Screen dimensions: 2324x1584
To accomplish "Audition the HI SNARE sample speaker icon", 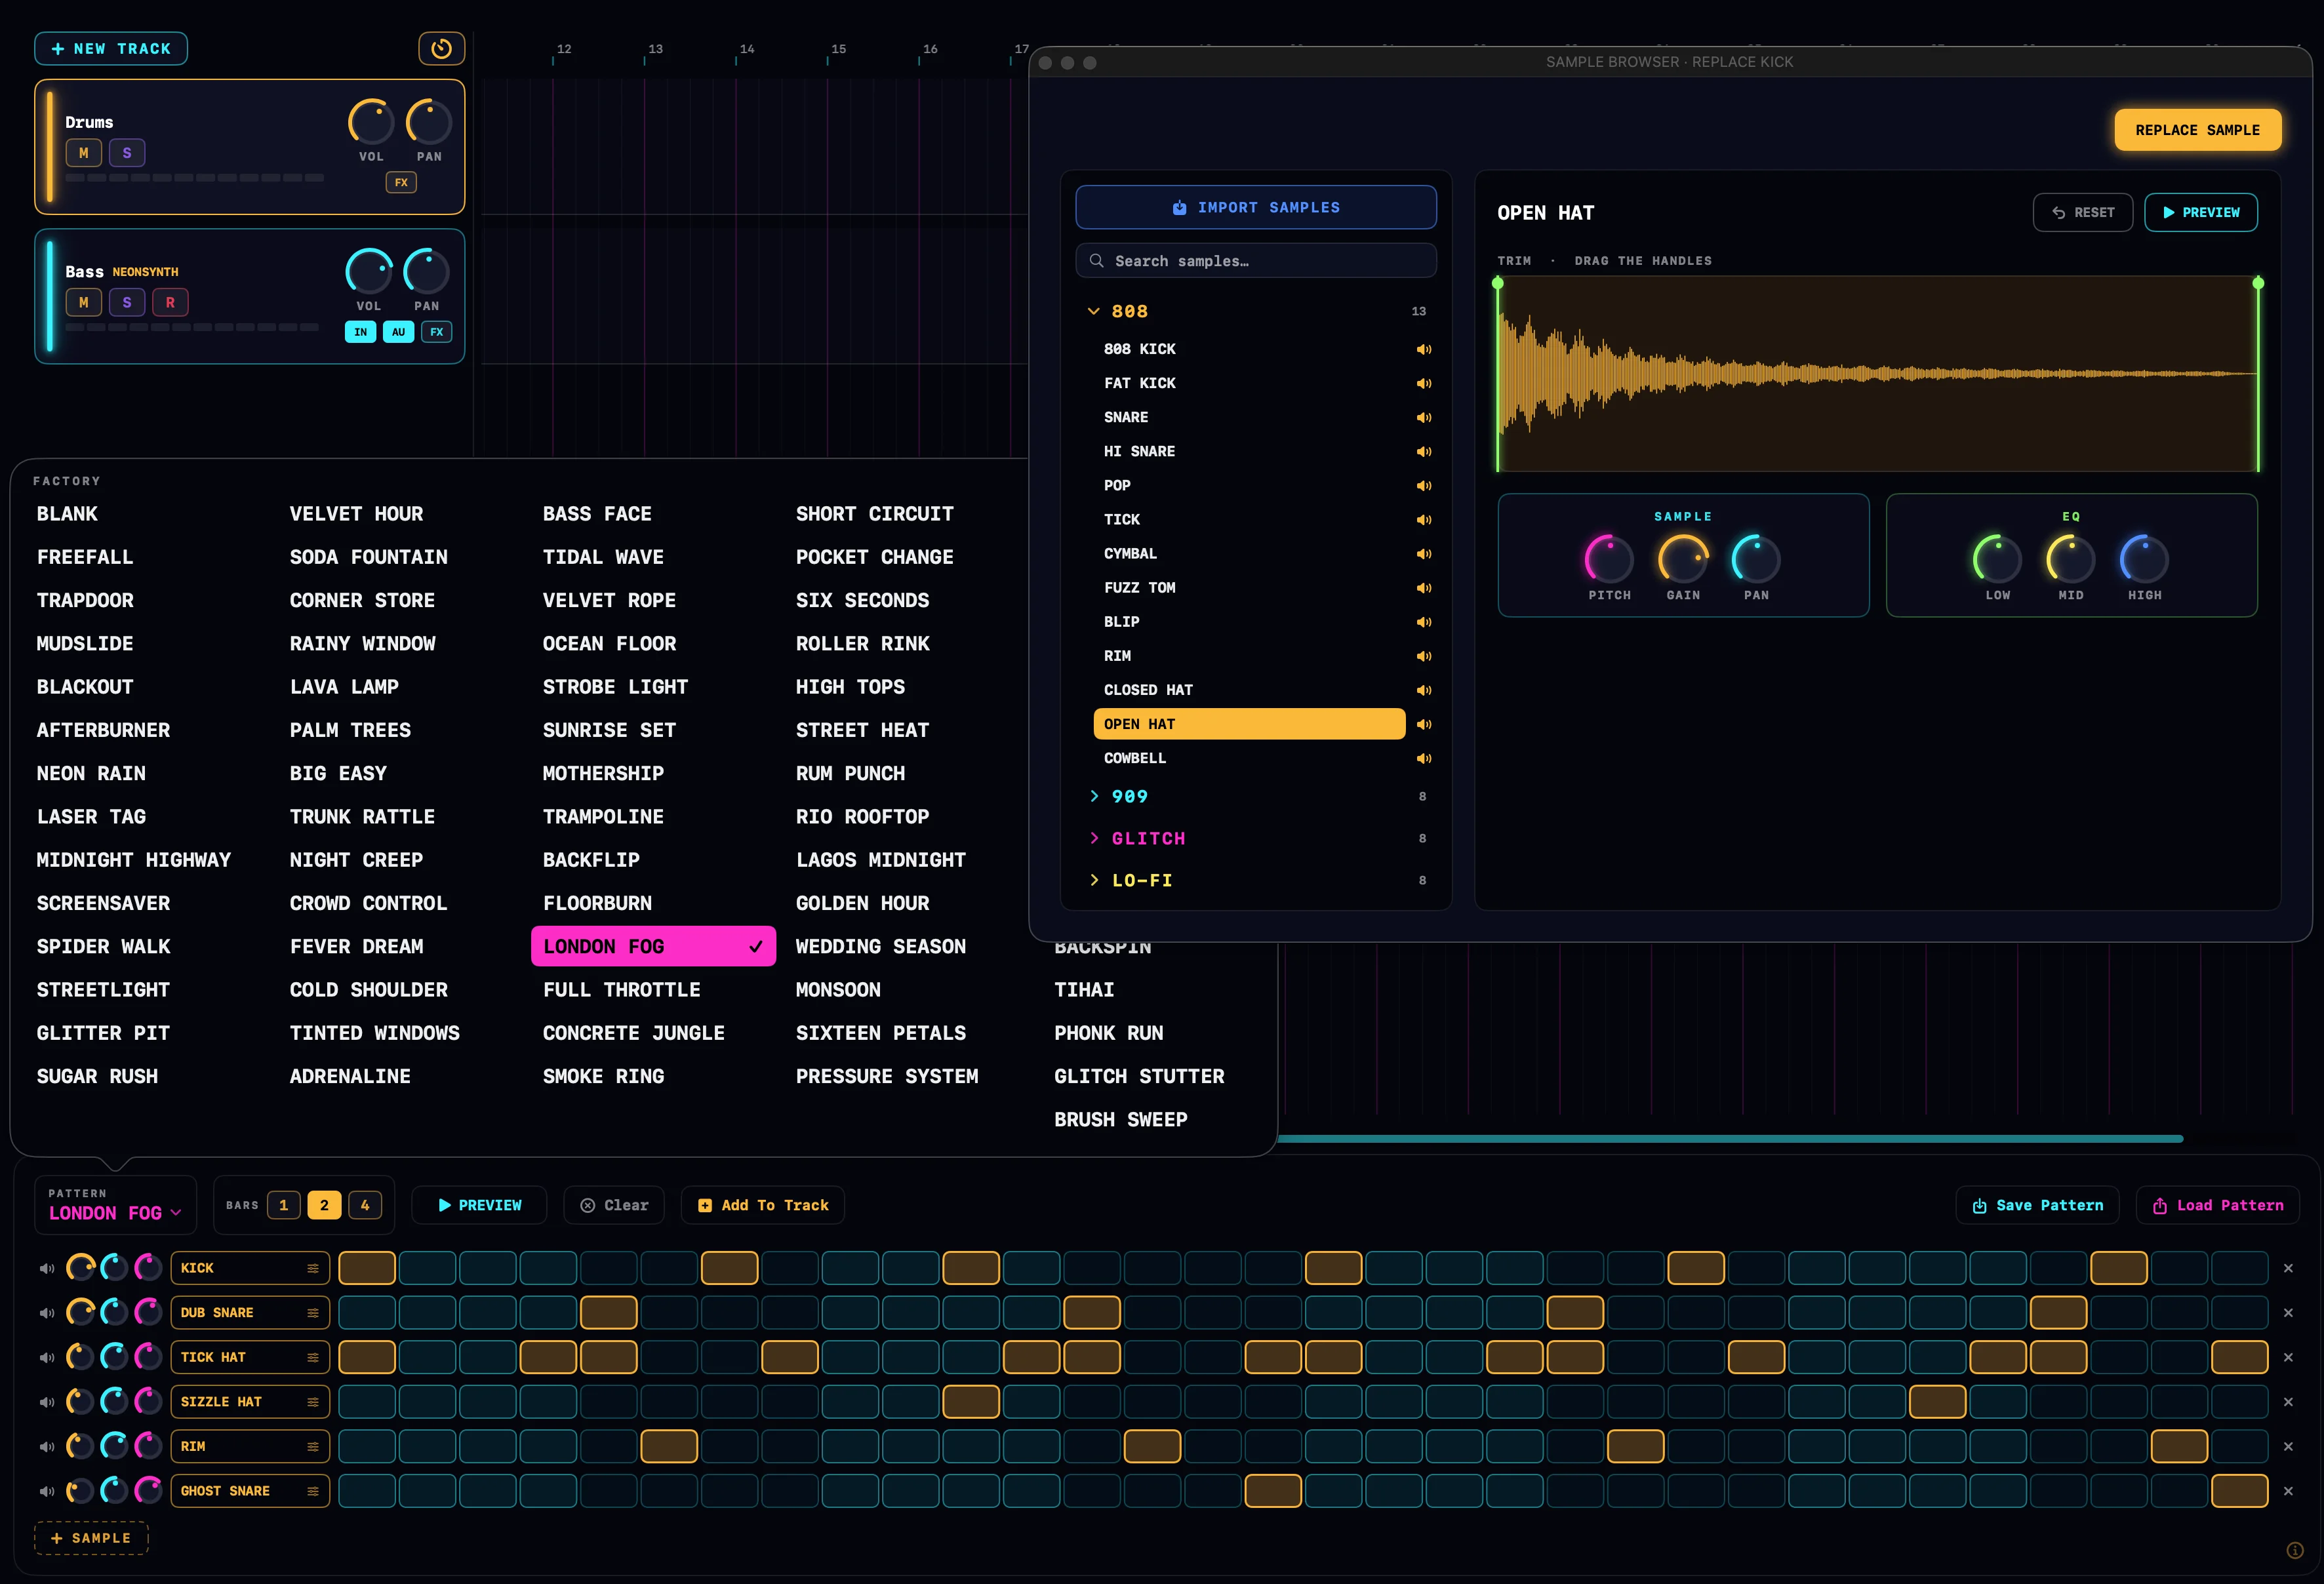I will point(1423,451).
